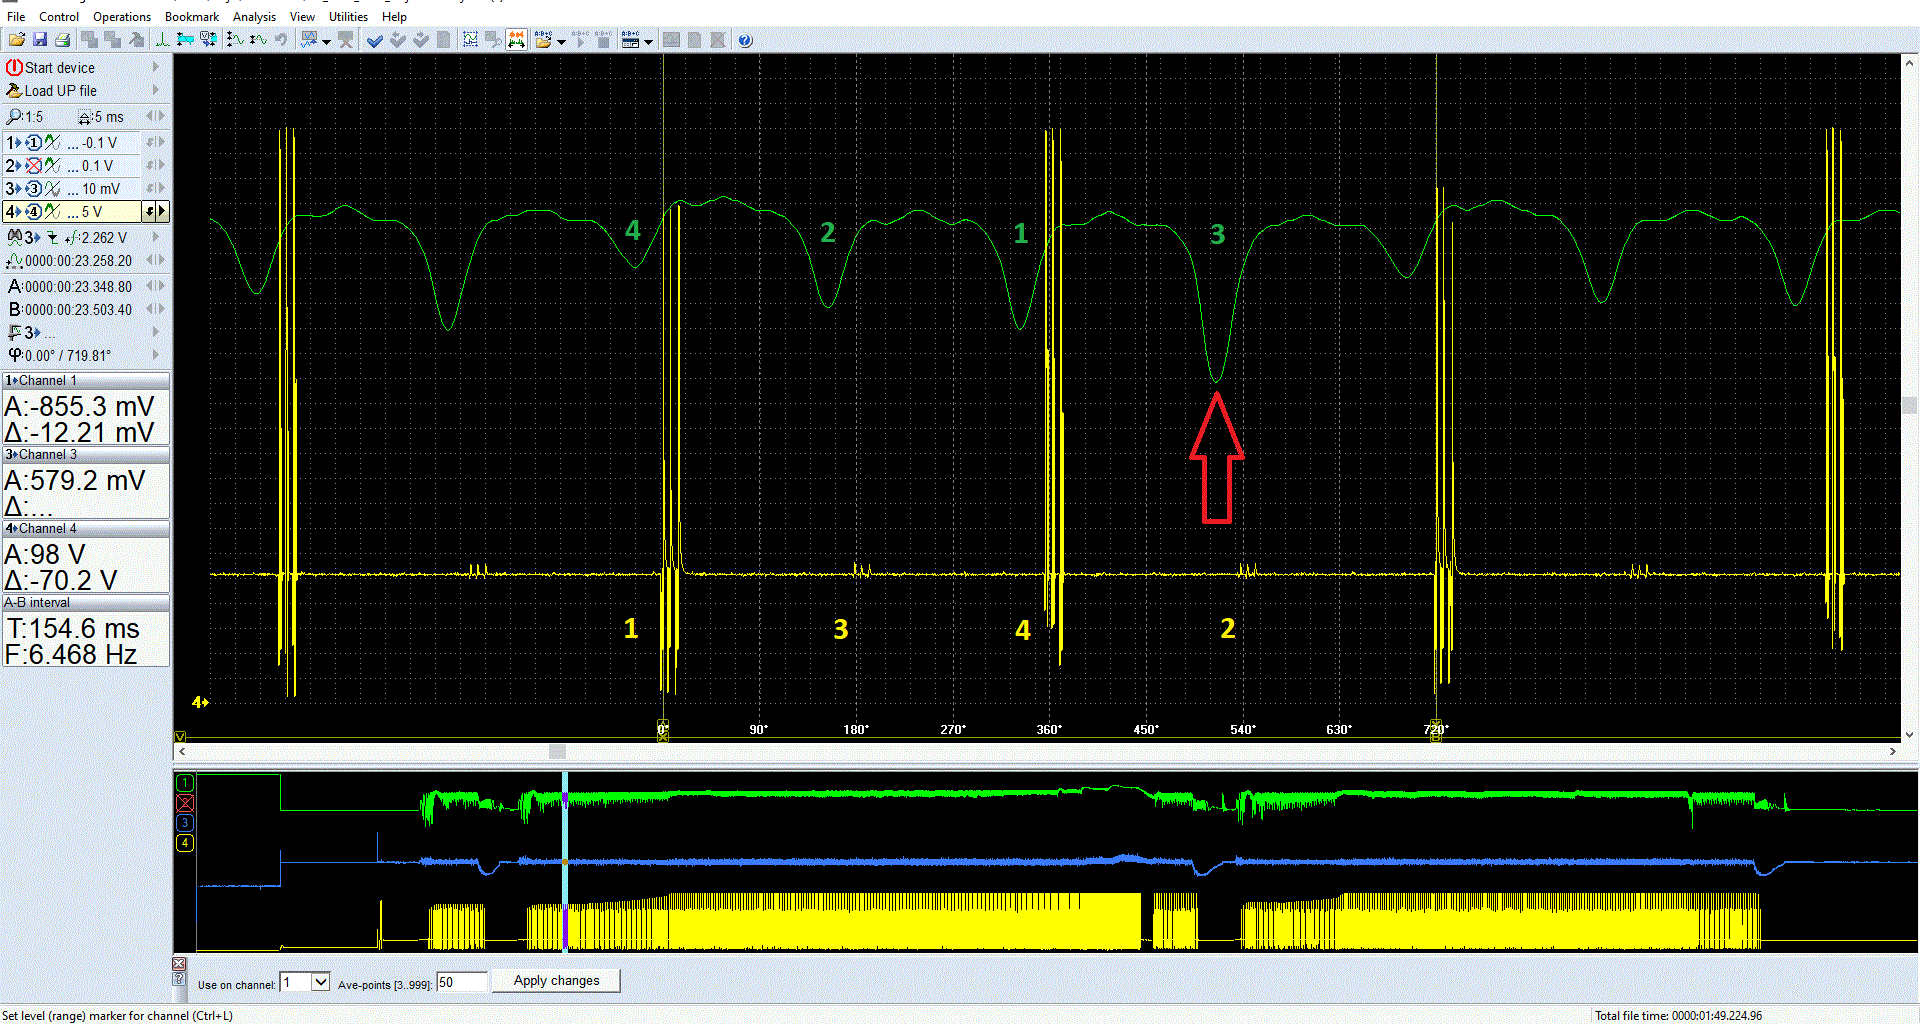Expand the phase 0.00° / 719.81° arrow
The height and width of the screenshot is (1024, 1920).
click(156, 355)
